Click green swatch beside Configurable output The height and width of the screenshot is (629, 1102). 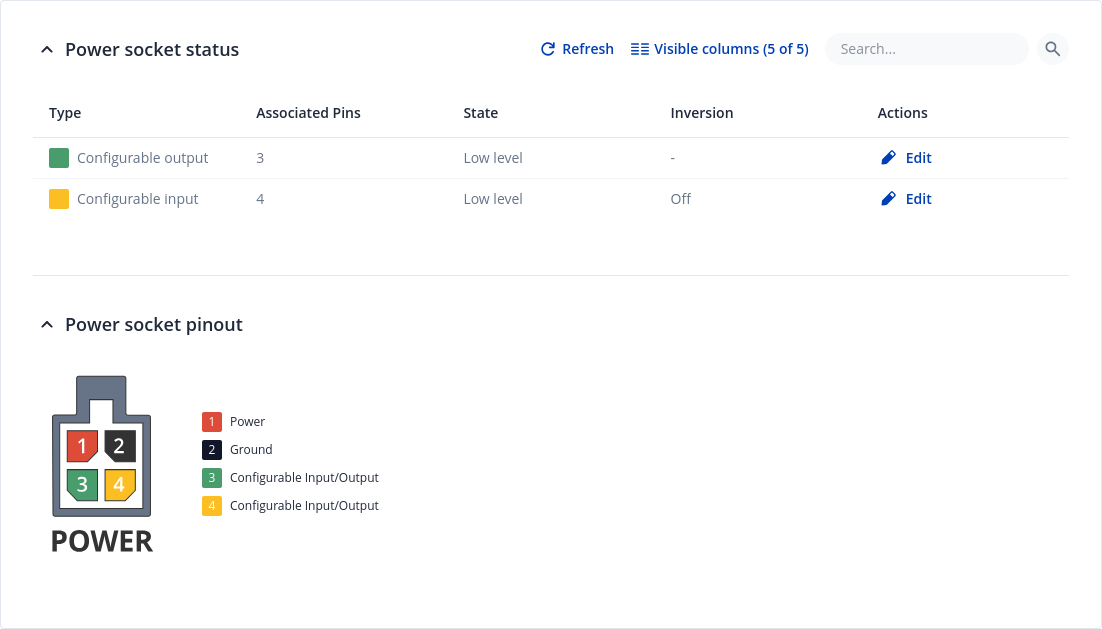click(59, 158)
